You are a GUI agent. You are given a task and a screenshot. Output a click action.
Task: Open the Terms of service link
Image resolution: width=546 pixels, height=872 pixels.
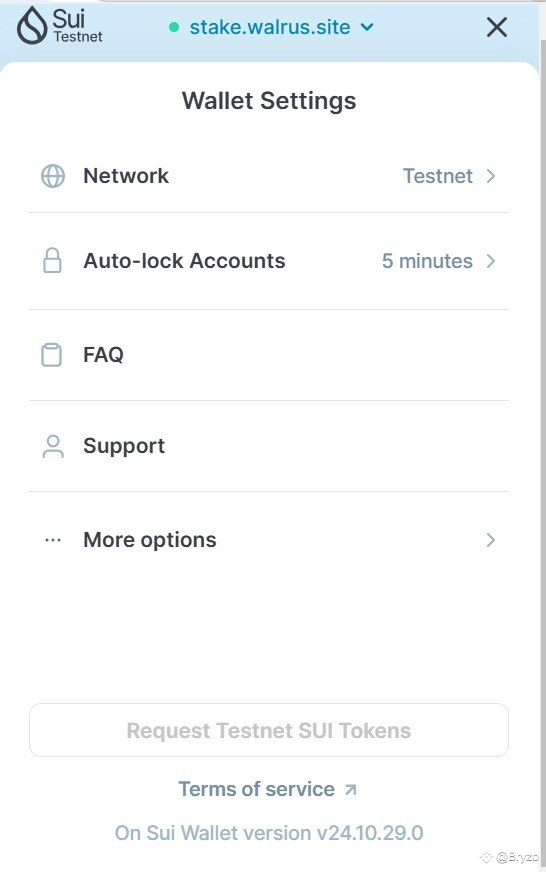[x=256, y=789]
